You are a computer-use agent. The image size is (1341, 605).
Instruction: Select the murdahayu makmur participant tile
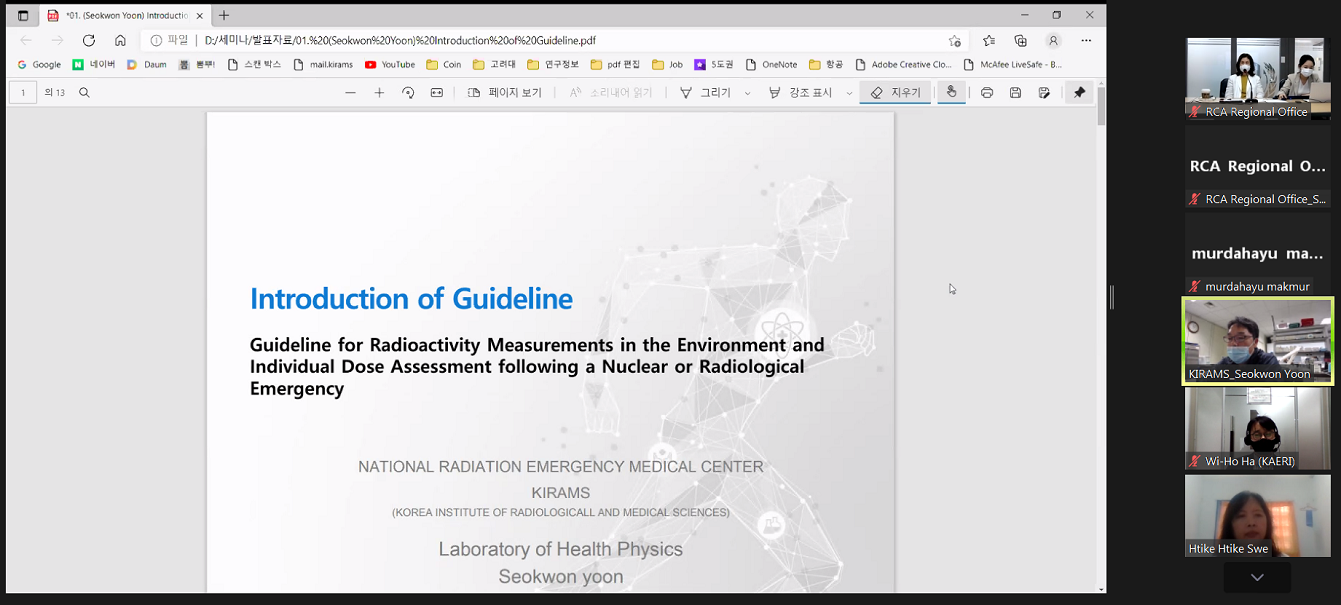tap(1258, 253)
